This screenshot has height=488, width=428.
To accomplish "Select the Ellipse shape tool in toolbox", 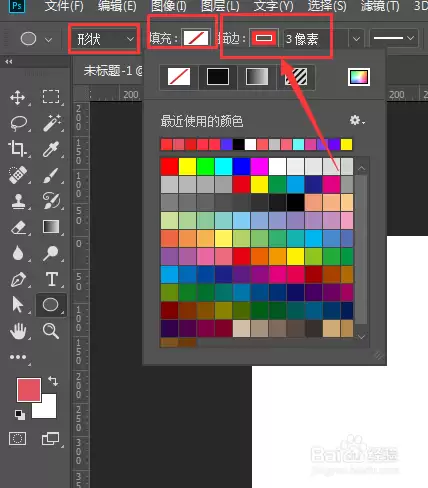I will coord(50,304).
